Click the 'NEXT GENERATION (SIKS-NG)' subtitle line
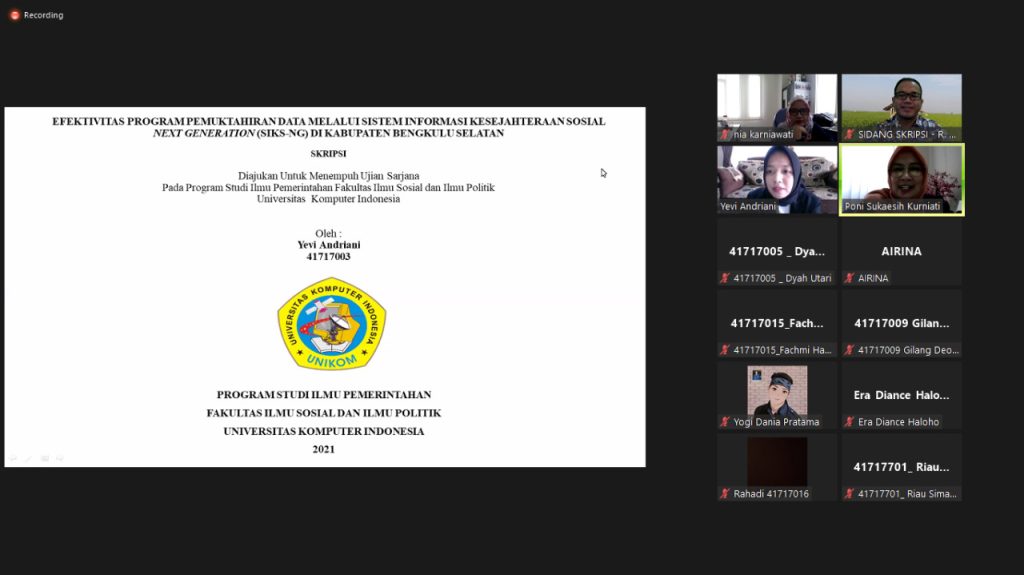This screenshot has height=575, width=1024. click(x=328, y=133)
